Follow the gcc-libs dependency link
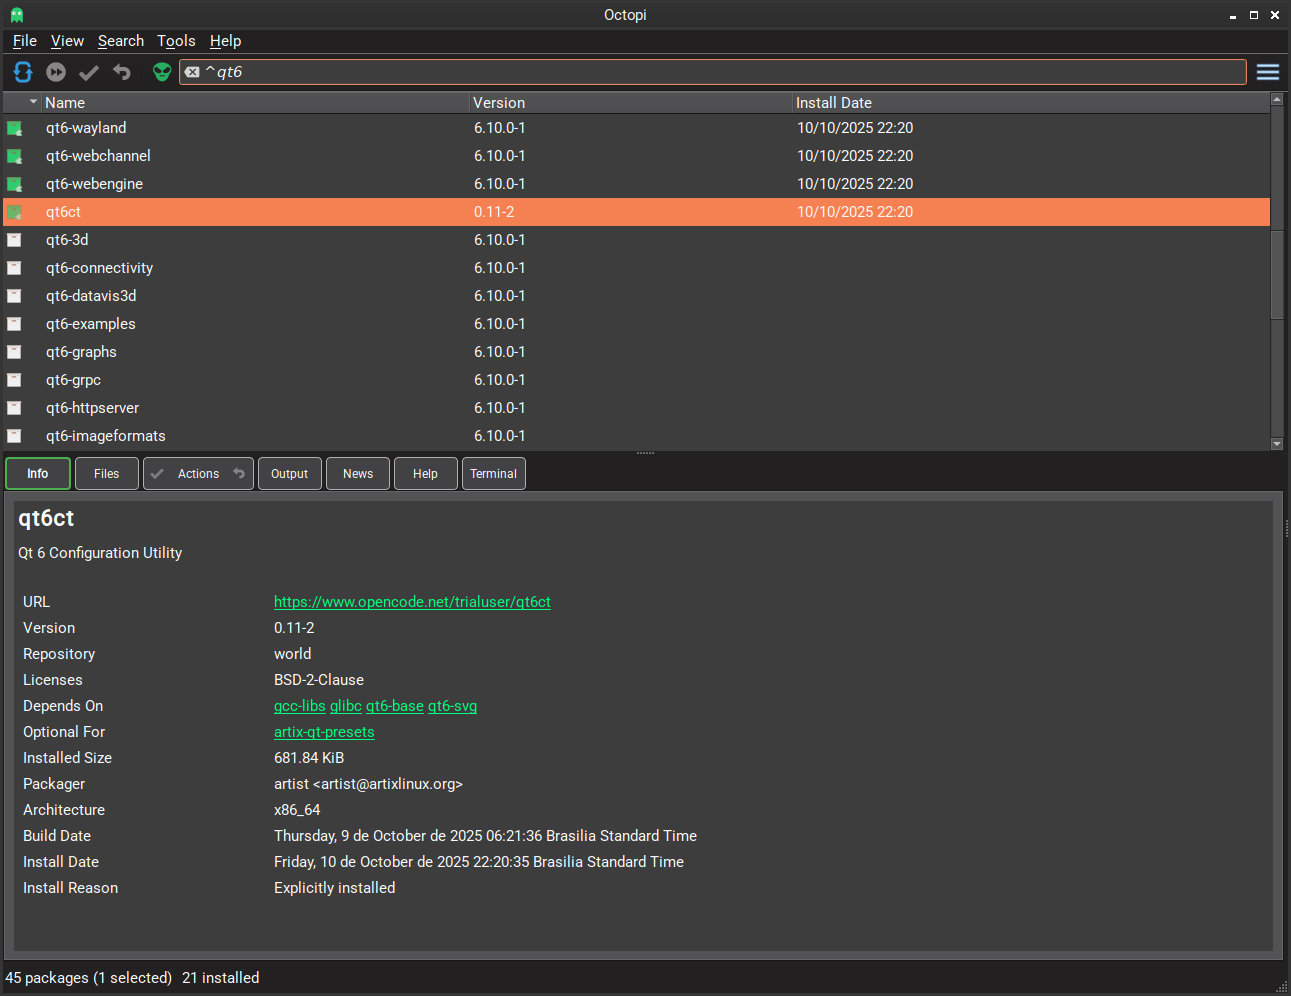The height and width of the screenshot is (996, 1291). pyautogui.click(x=300, y=706)
